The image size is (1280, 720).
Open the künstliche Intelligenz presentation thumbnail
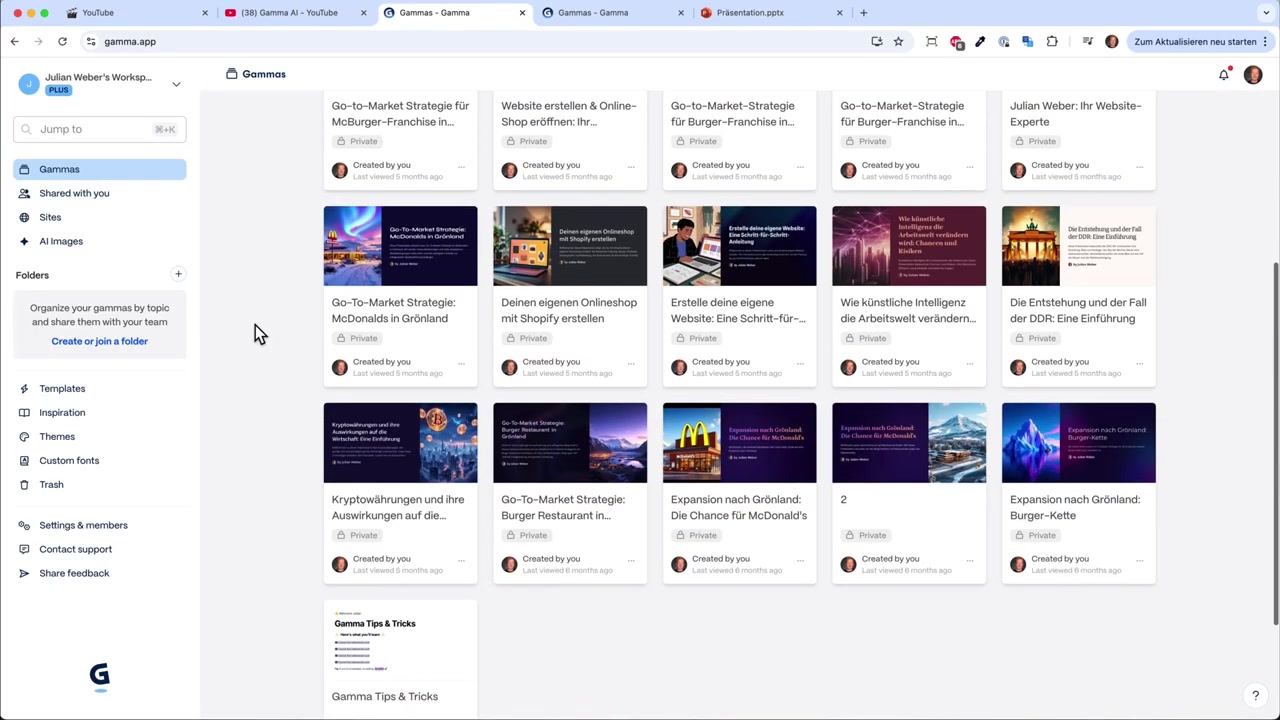(x=909, y=246)
